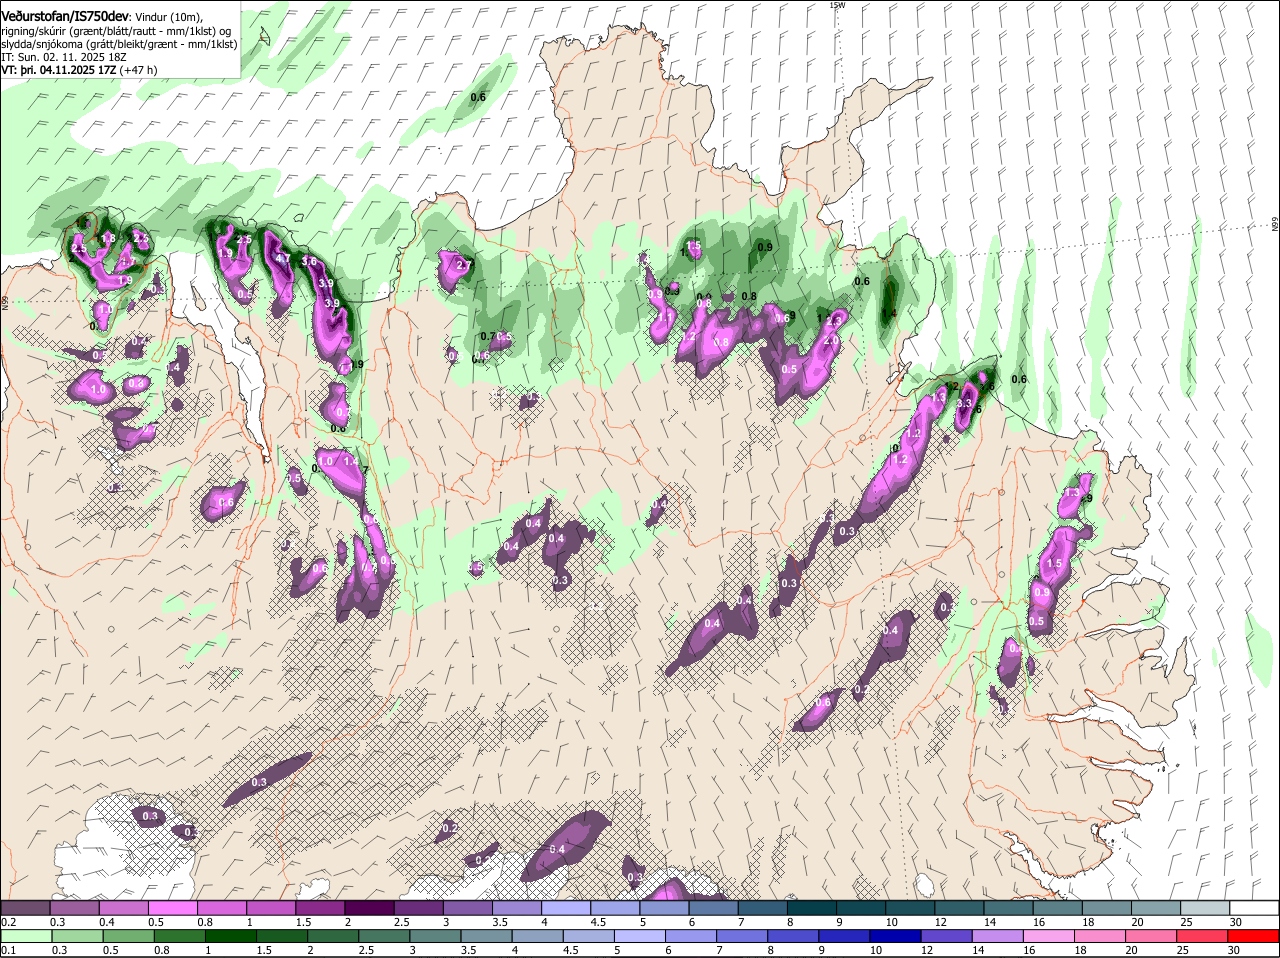Pick the bright red rain swatch above 30
Screen dimensions: 1280x958
coord(1254,936)
